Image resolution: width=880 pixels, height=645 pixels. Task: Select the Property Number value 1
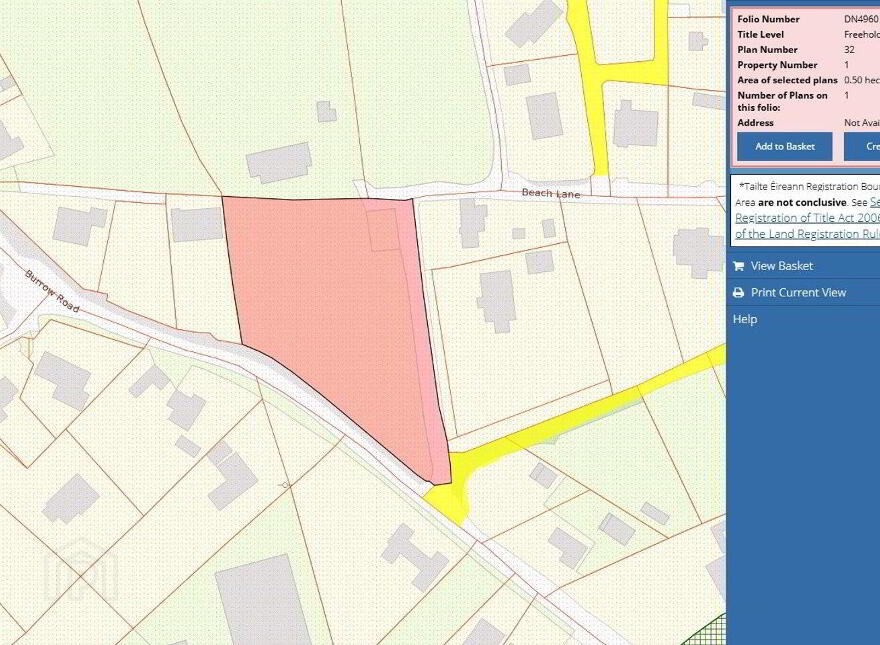[846, 65]
